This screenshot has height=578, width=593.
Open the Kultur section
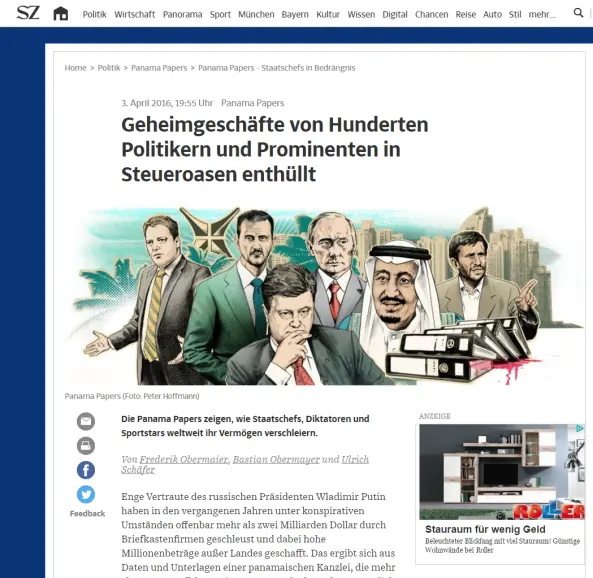click(328, 14)
